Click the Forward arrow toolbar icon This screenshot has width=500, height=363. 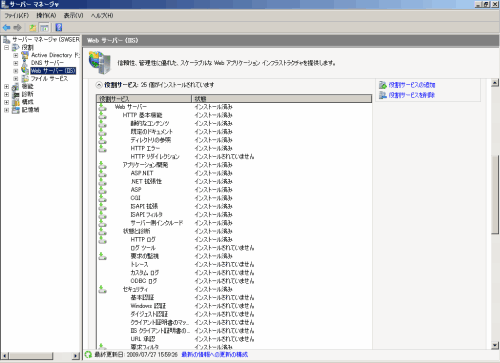(x=17, y=28)
